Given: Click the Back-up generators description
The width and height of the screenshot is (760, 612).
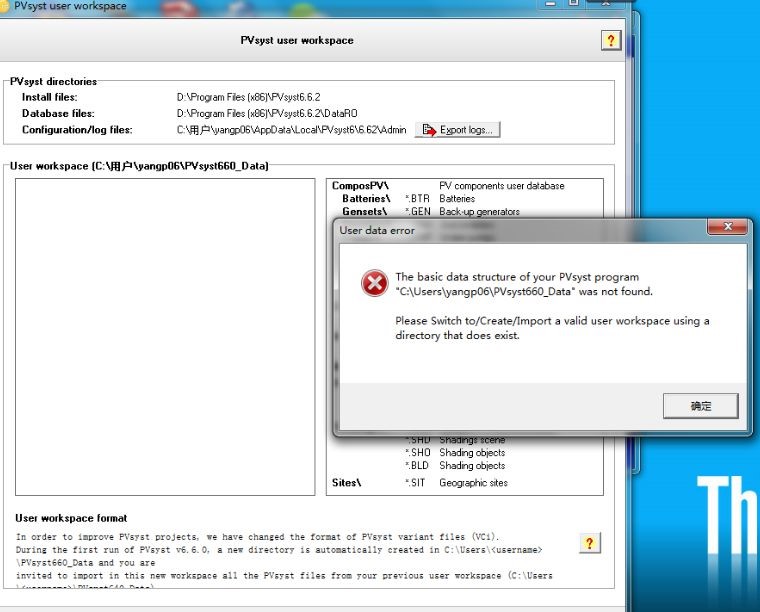Looking at the screenshot, I should 479,212.
